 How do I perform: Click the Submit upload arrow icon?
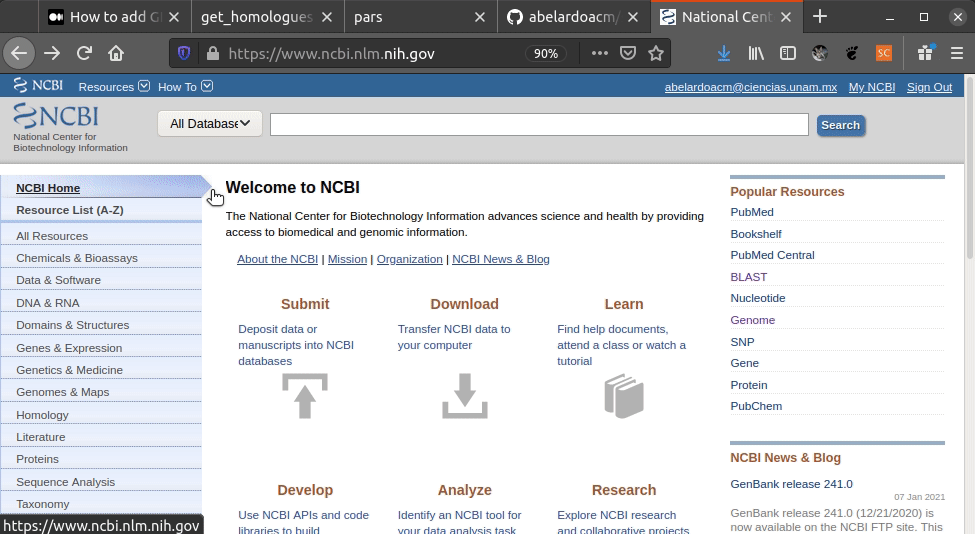[x=305, y=396]
